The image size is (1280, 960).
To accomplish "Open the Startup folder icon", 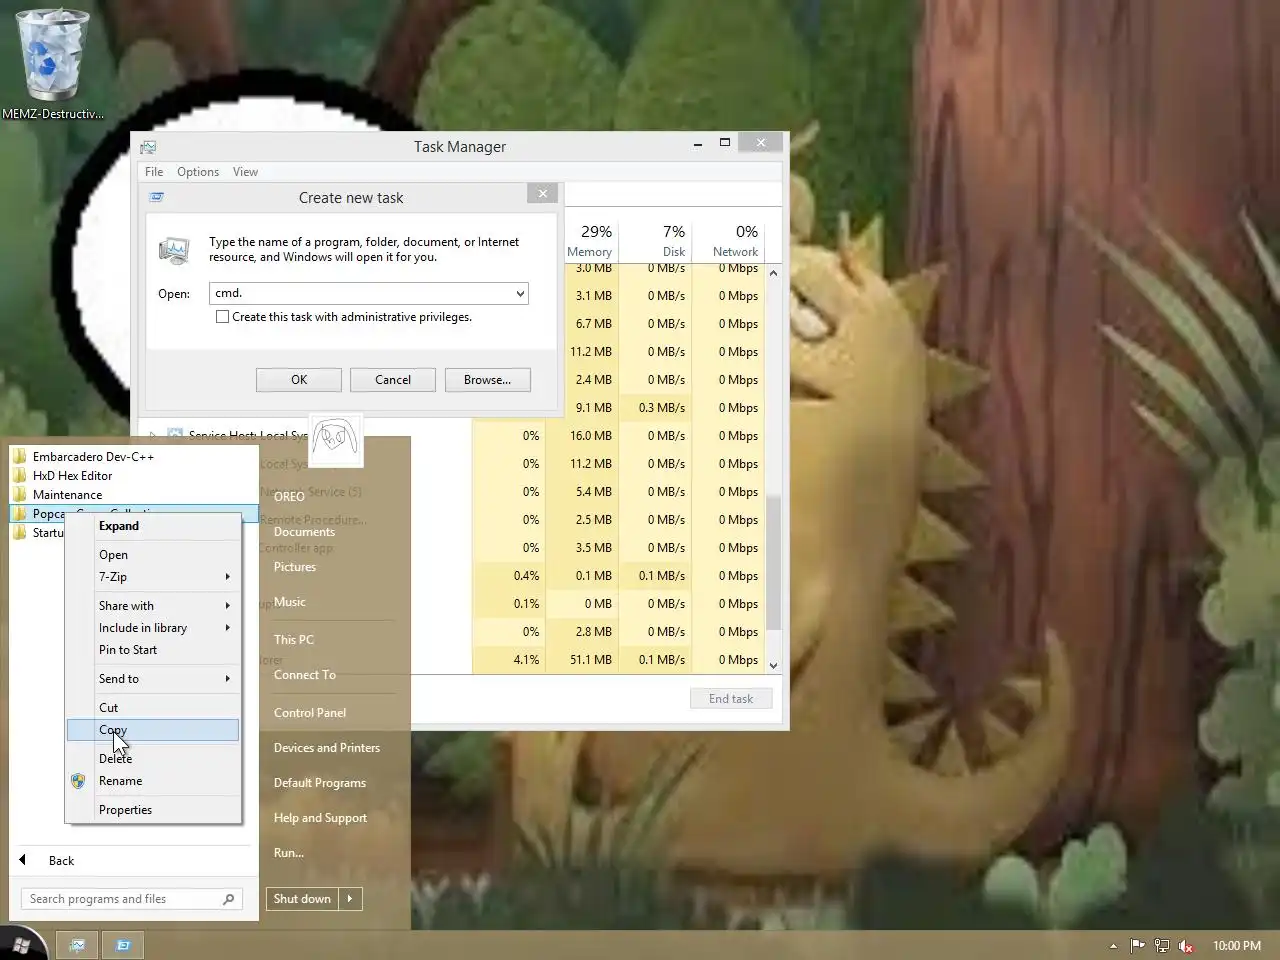I will click(x=19, y=532).
